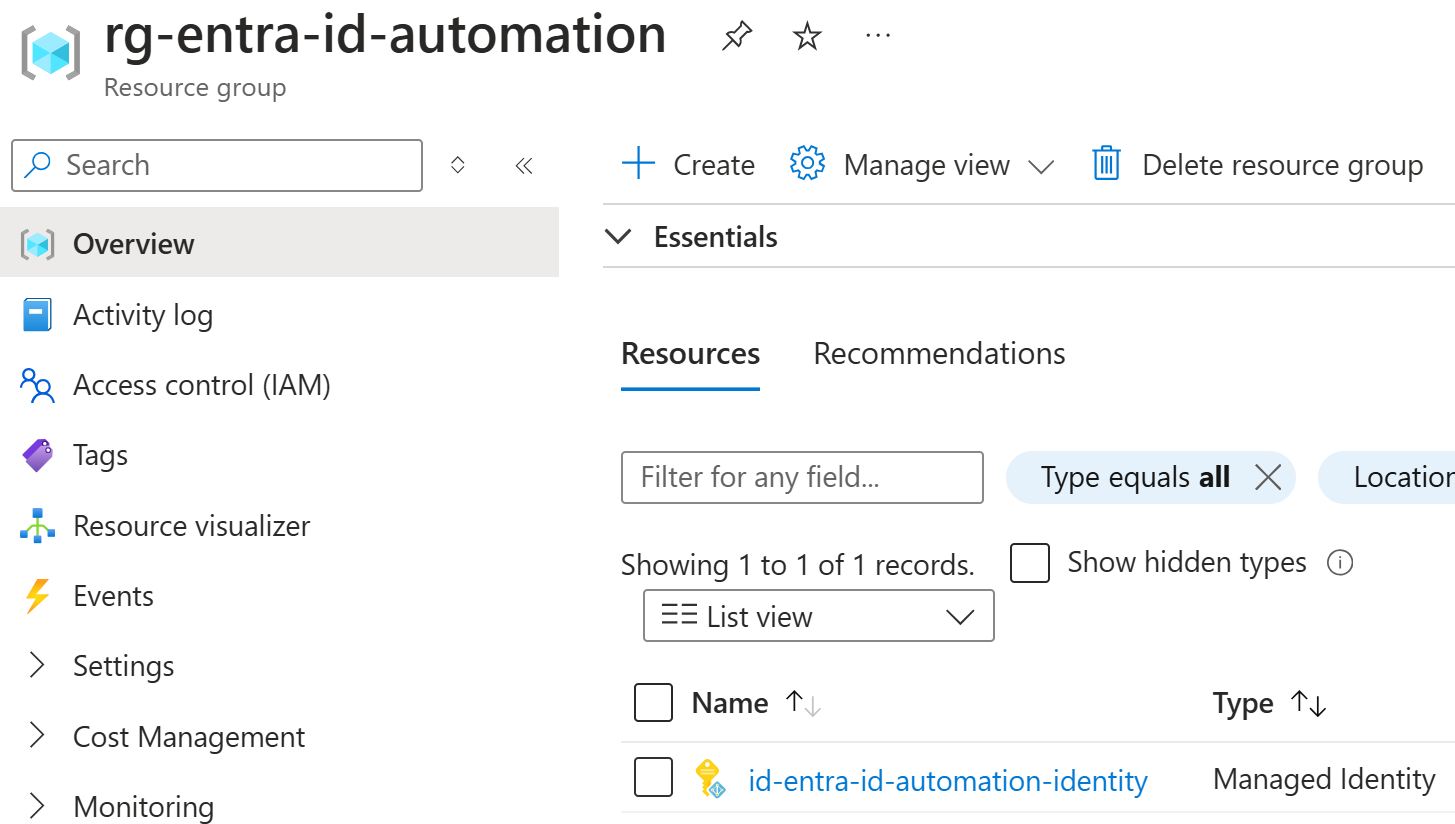Collapse the sidebar with double chevron
This screenshot has width=1455, height=824.
[524, 165]
